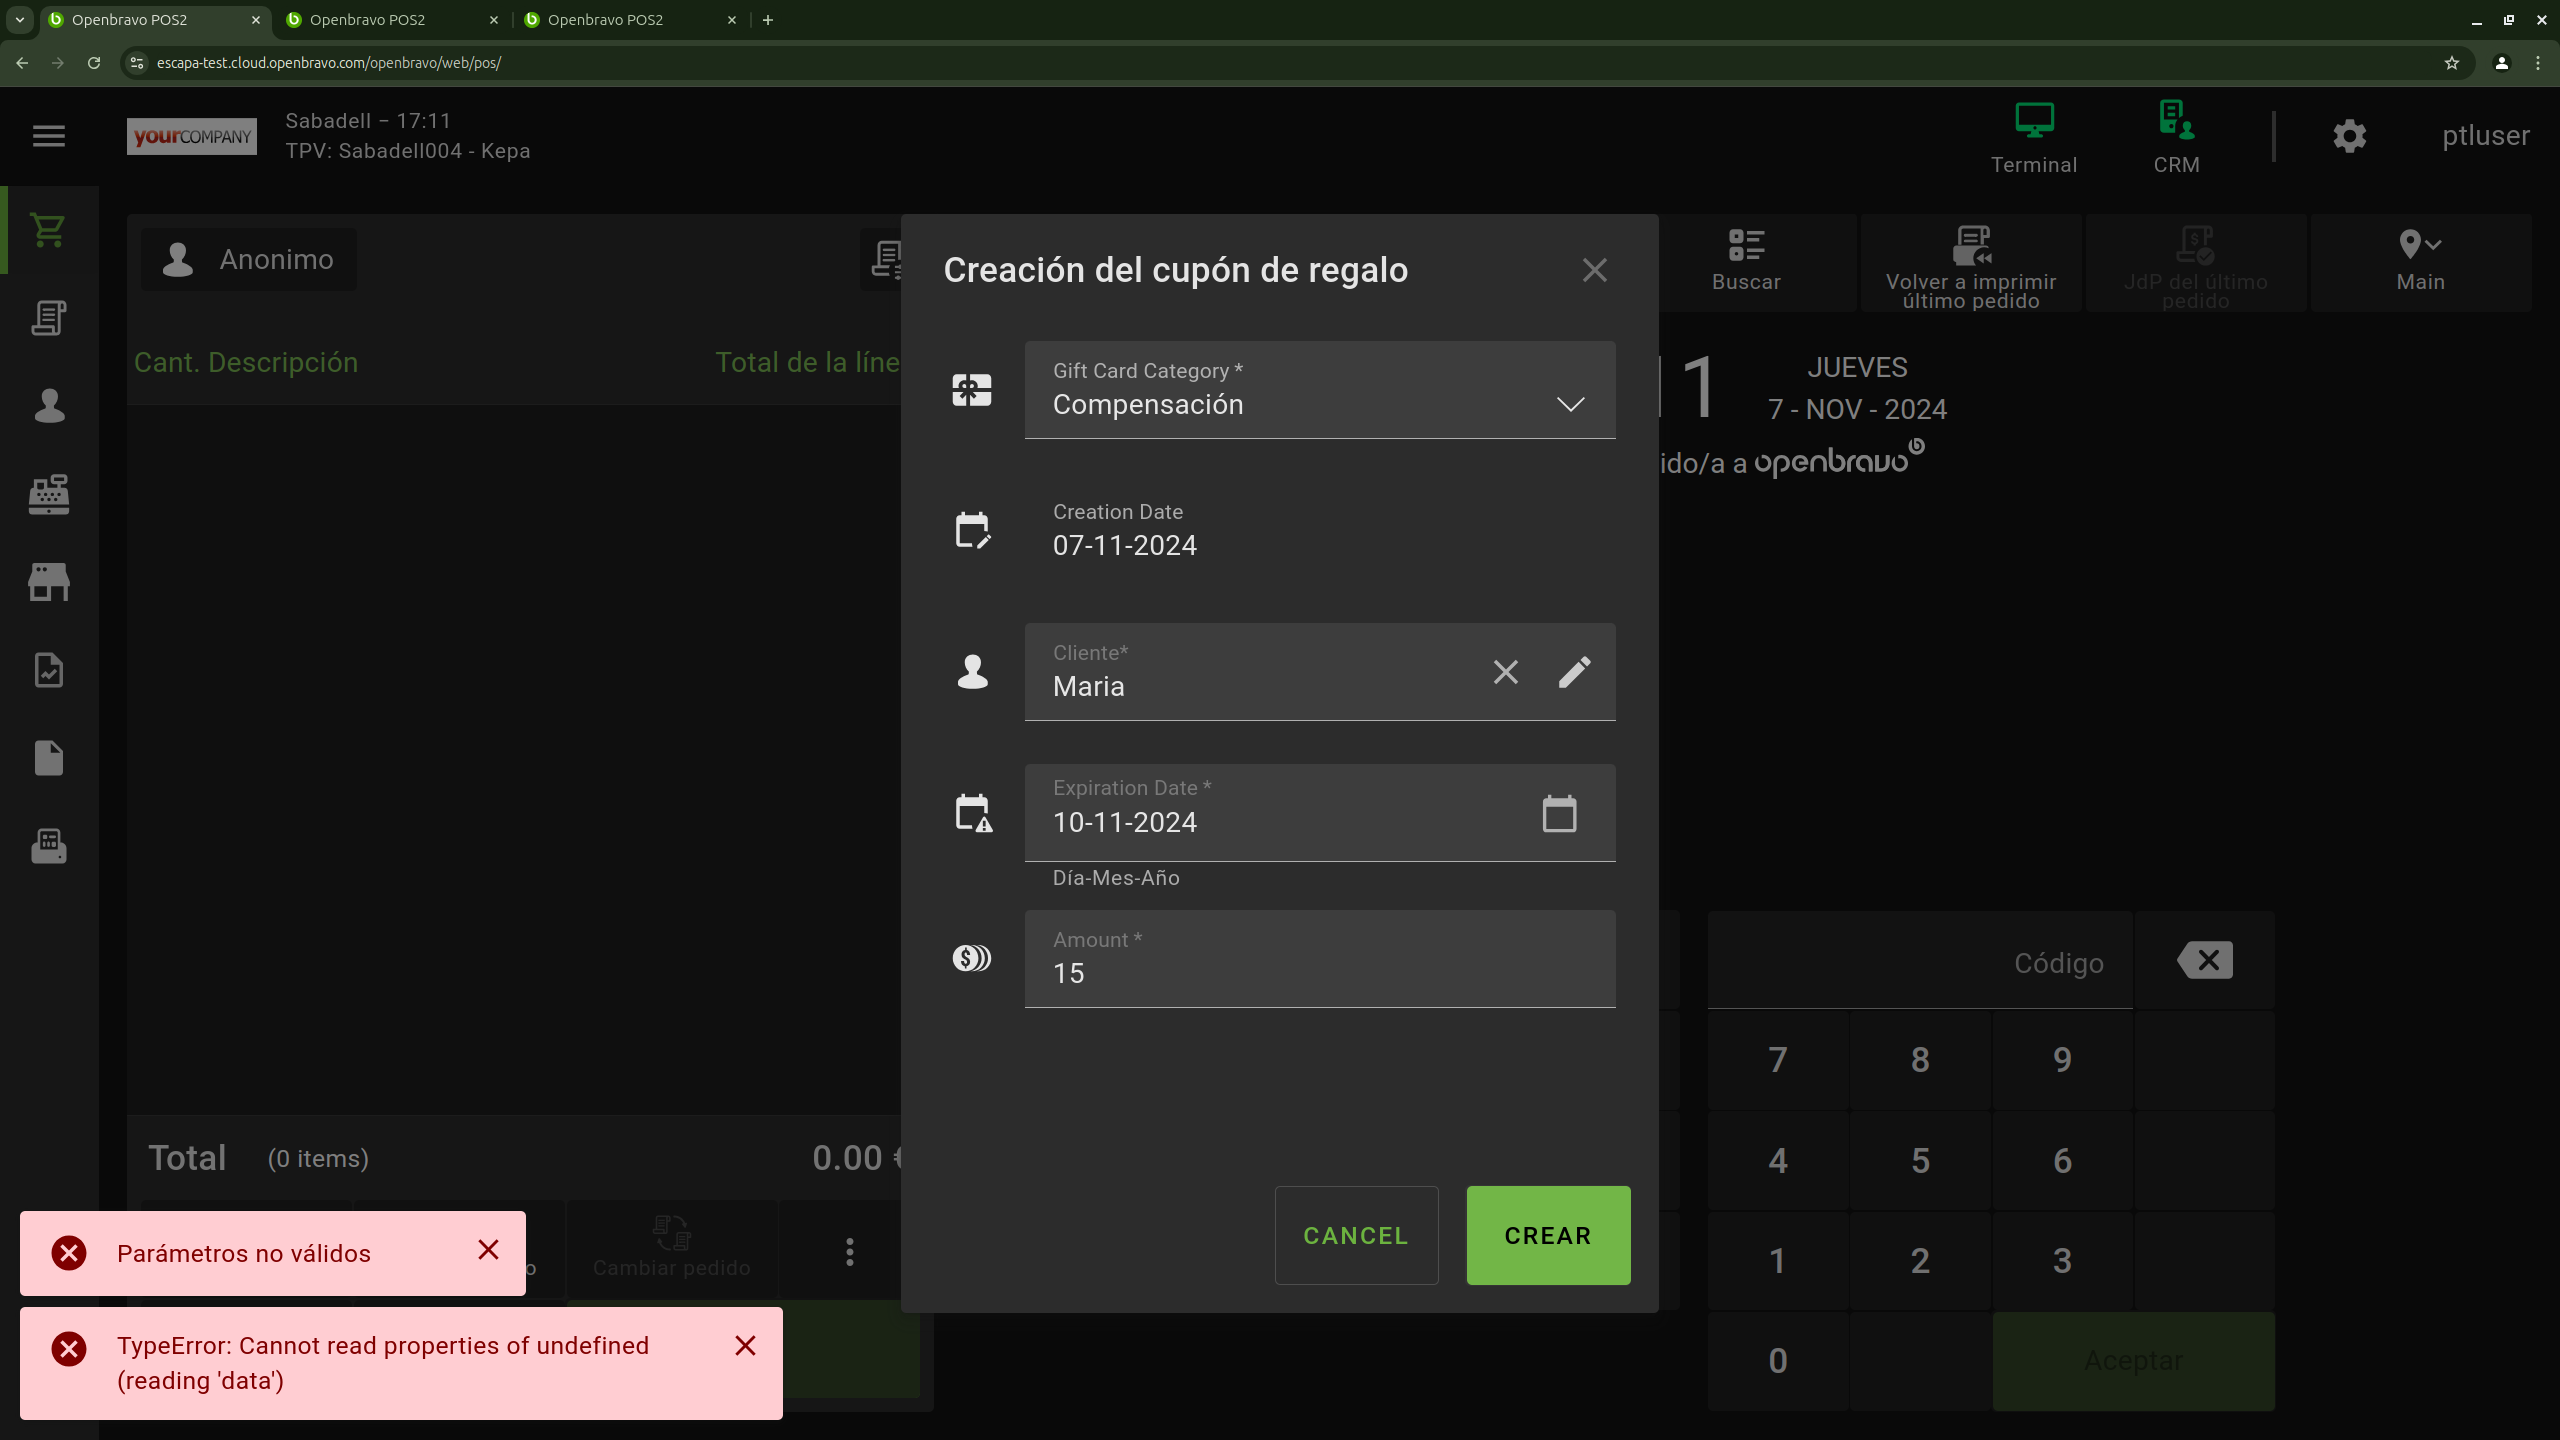The height and width of the screenshot is (1440, 2560).
Task: Click the CREAR button
Action: [1547, 1235]
